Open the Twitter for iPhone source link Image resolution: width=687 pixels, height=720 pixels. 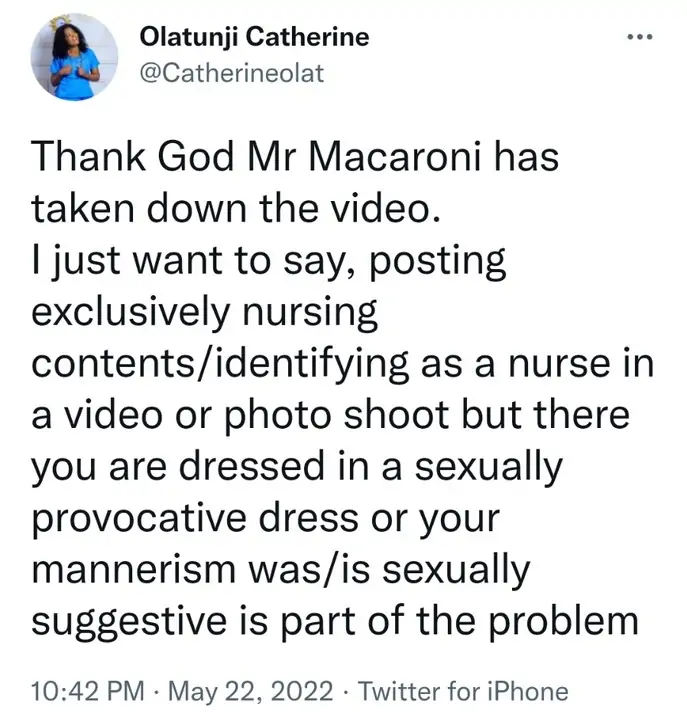point(463,690)
